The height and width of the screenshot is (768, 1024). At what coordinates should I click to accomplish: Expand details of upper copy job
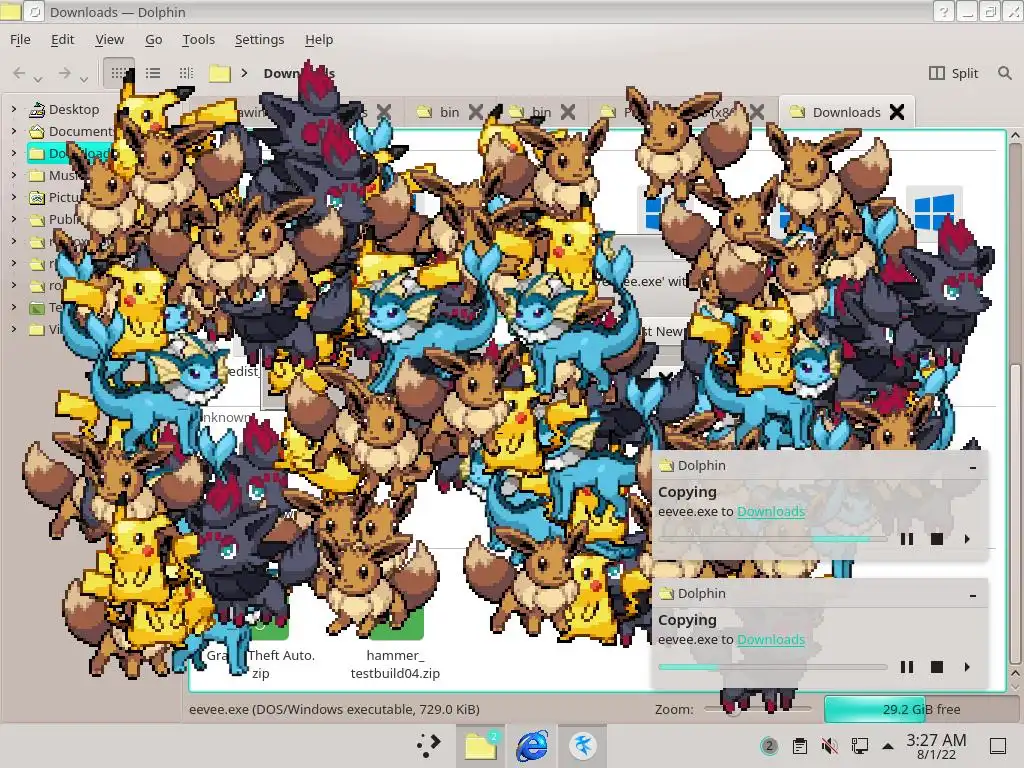(x=967, y=539)
